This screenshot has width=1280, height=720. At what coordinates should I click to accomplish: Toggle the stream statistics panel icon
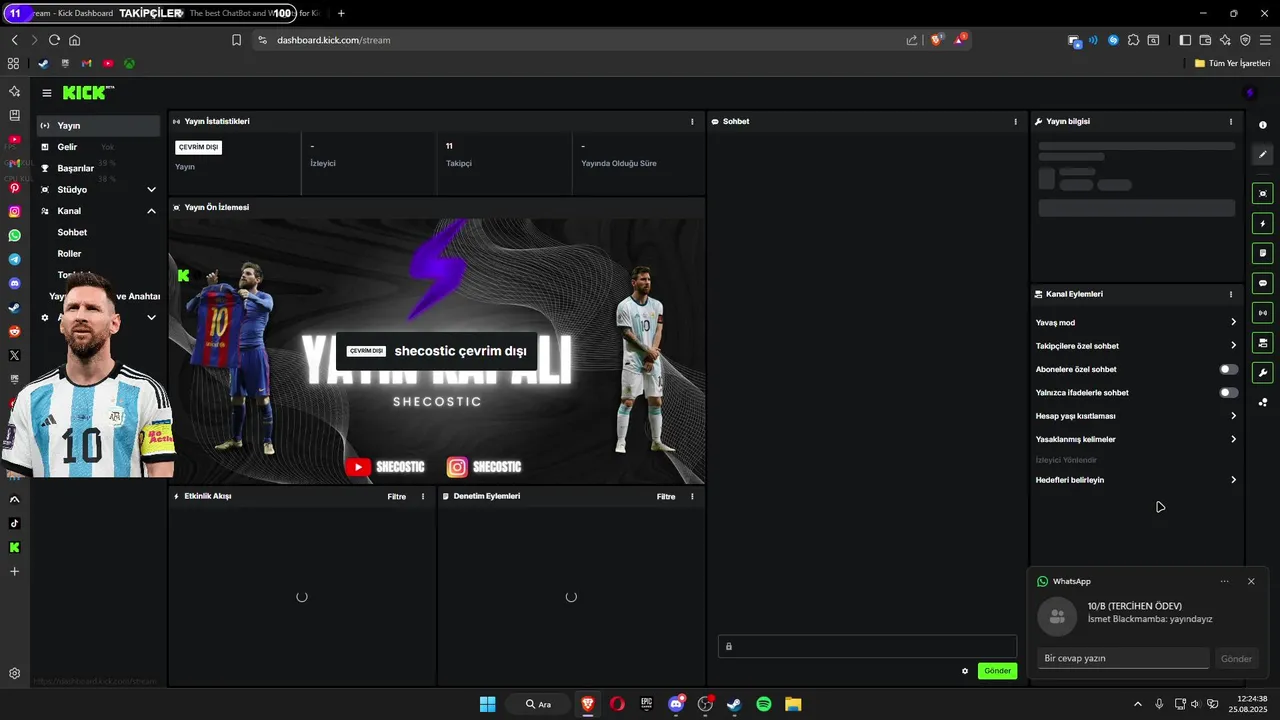tap(1263, 313)
